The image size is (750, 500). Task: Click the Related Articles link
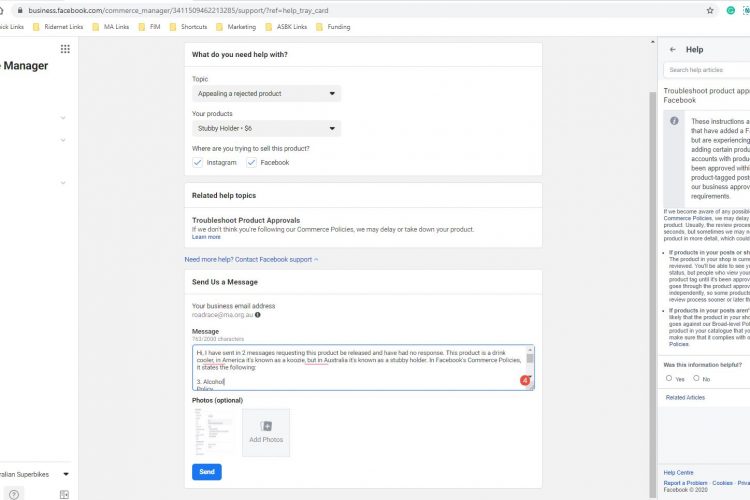coord(685,398)
